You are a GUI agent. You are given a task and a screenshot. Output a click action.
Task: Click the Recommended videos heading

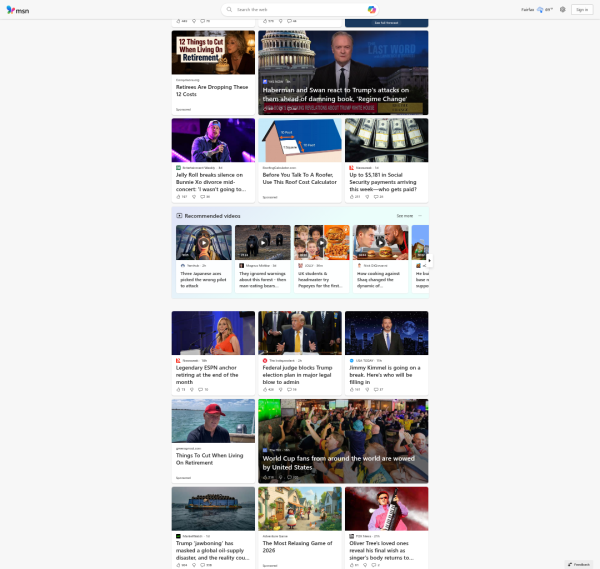(x=212, y=216)
